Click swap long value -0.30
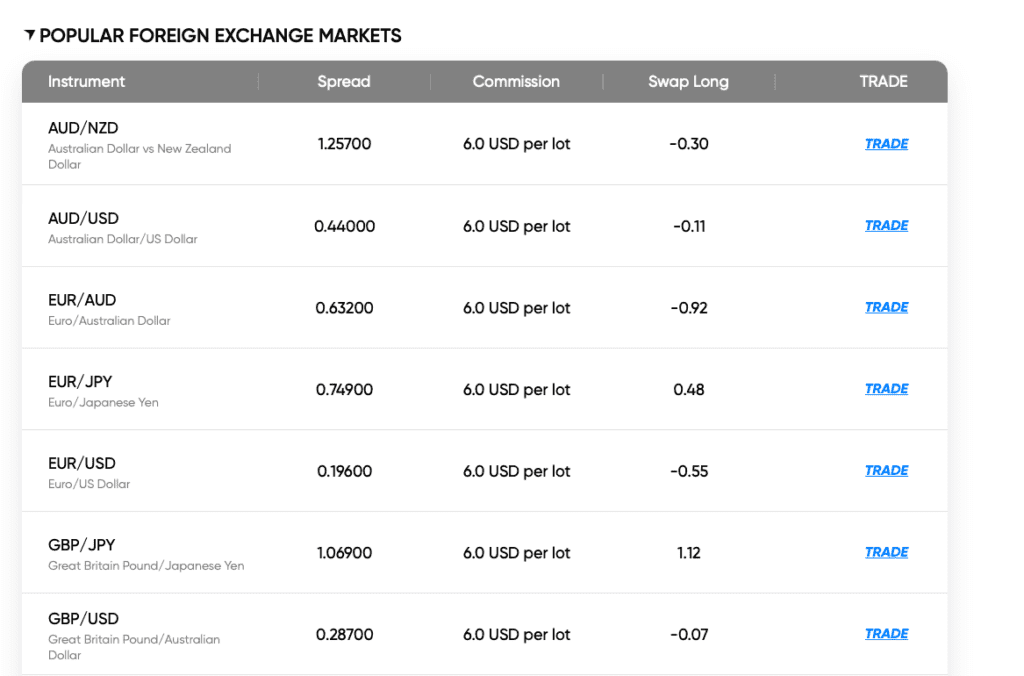1024x676 pixels. point(688,144)
